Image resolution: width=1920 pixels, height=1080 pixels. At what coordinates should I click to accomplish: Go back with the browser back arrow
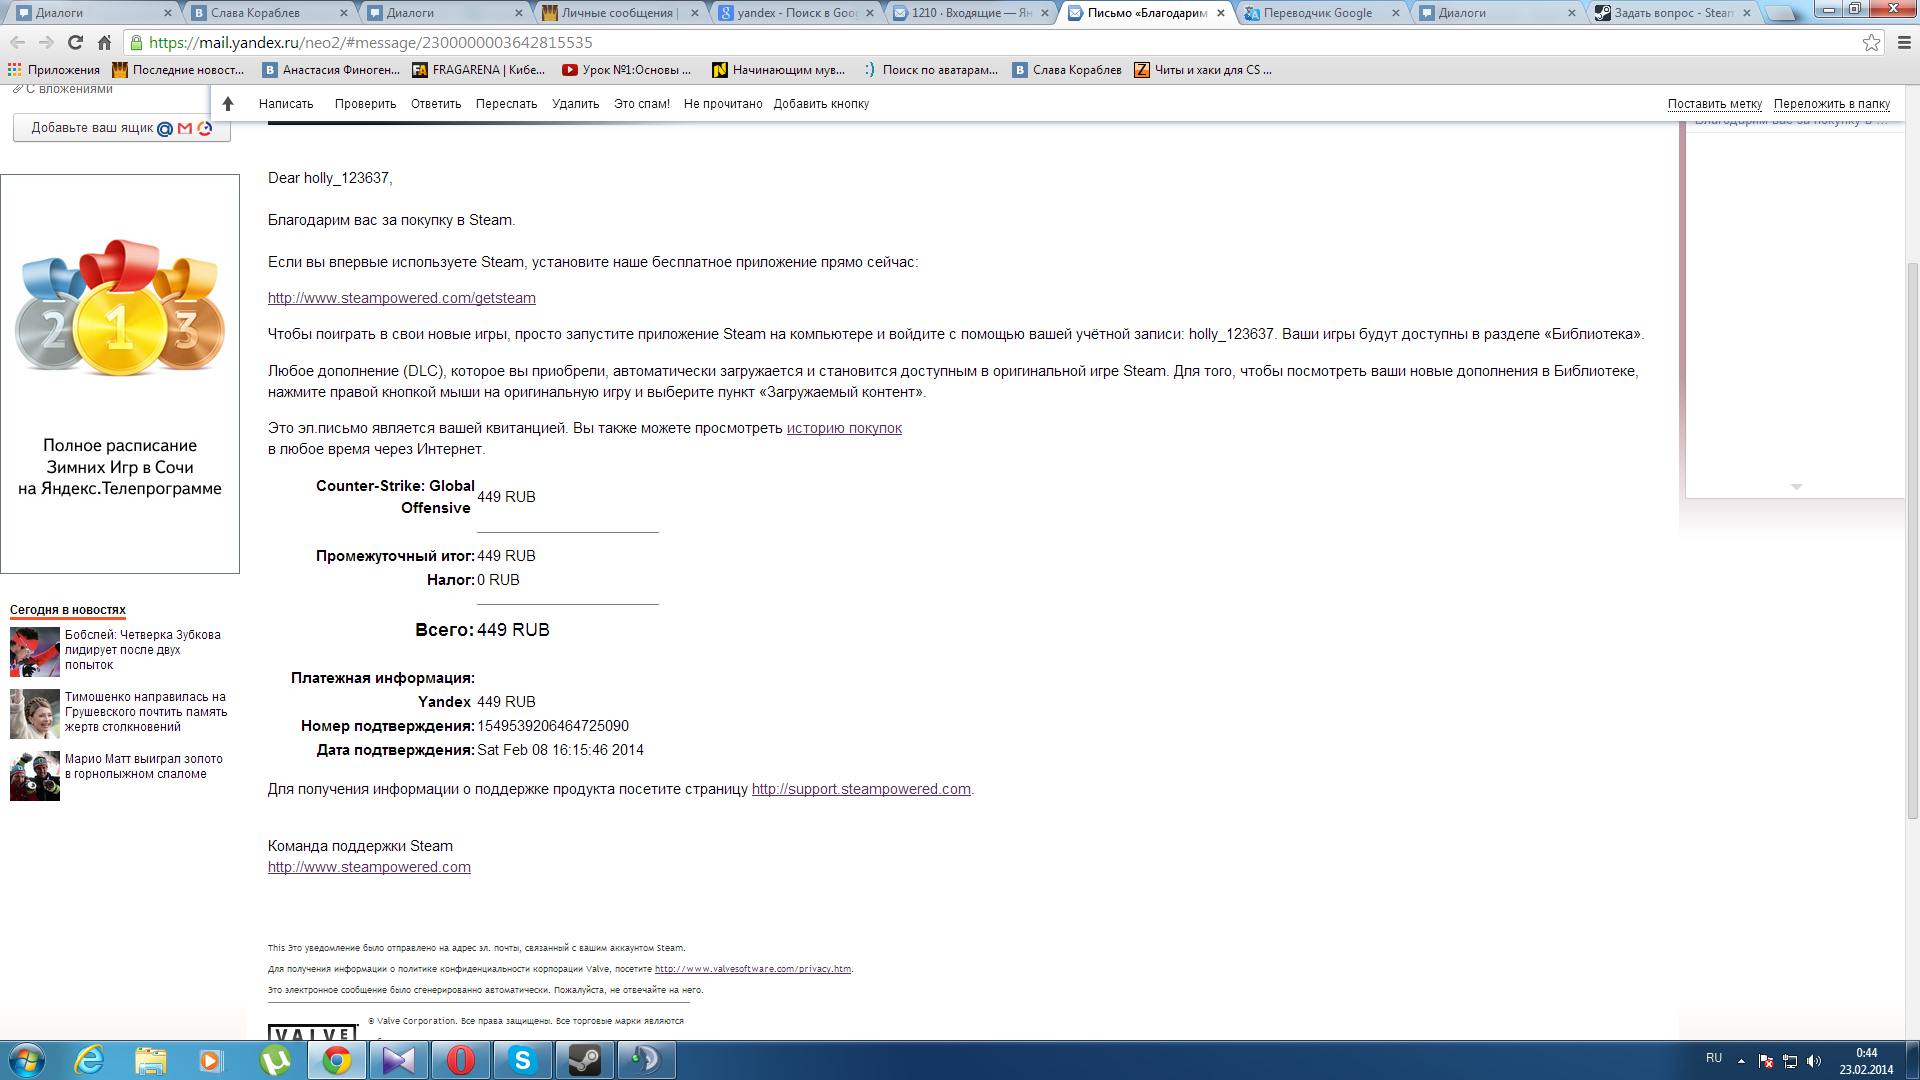tap(17, 42)
